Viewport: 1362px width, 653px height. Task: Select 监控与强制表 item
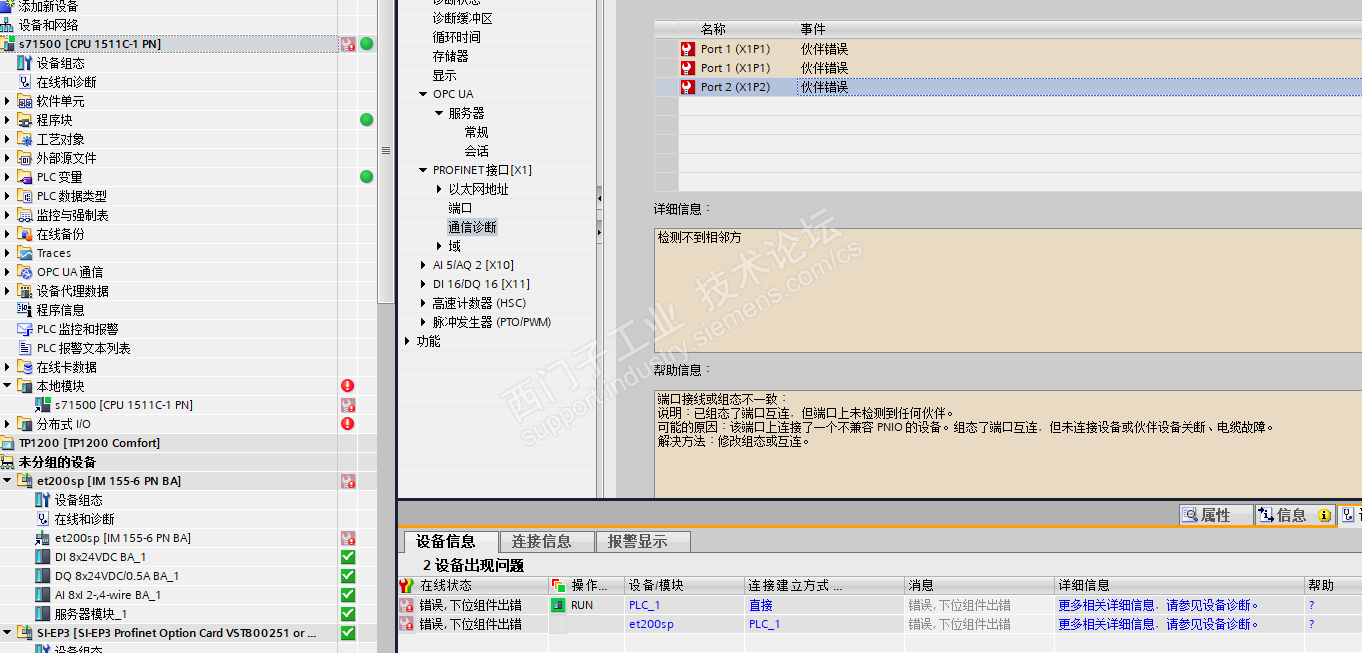coord(72,215)
